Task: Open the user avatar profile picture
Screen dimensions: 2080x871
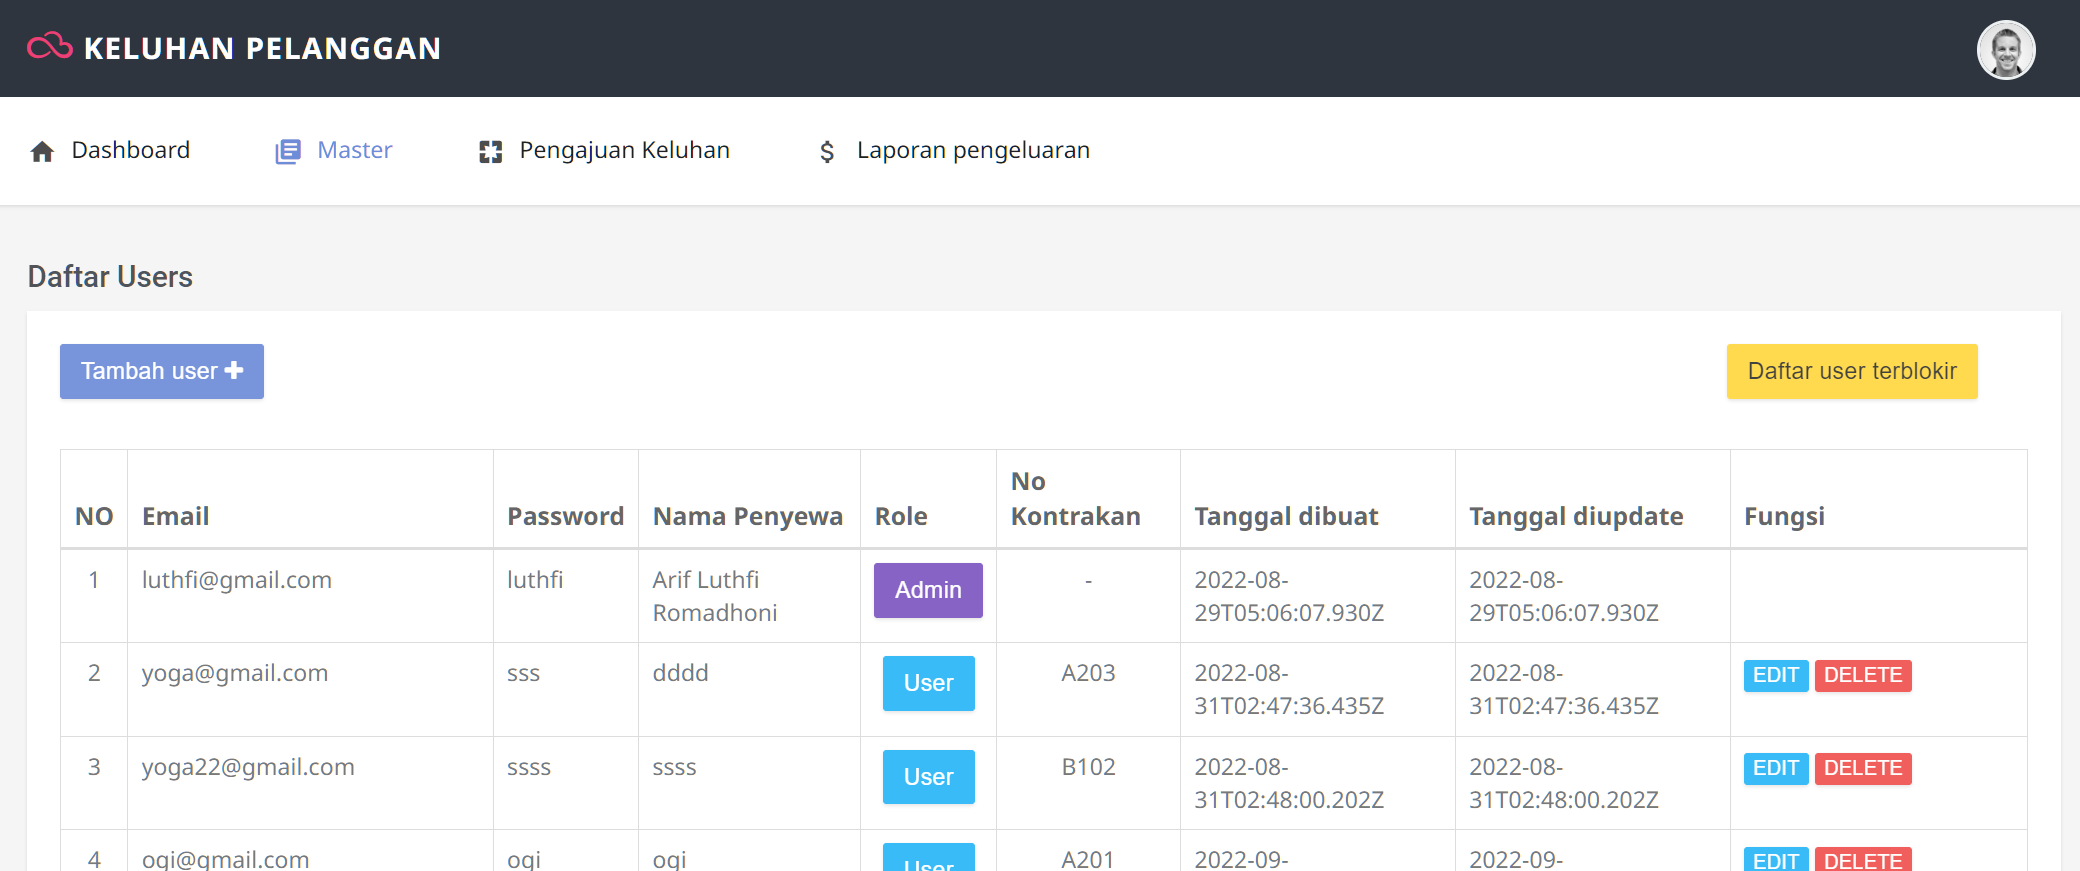Action: [x=2006, y=49]
